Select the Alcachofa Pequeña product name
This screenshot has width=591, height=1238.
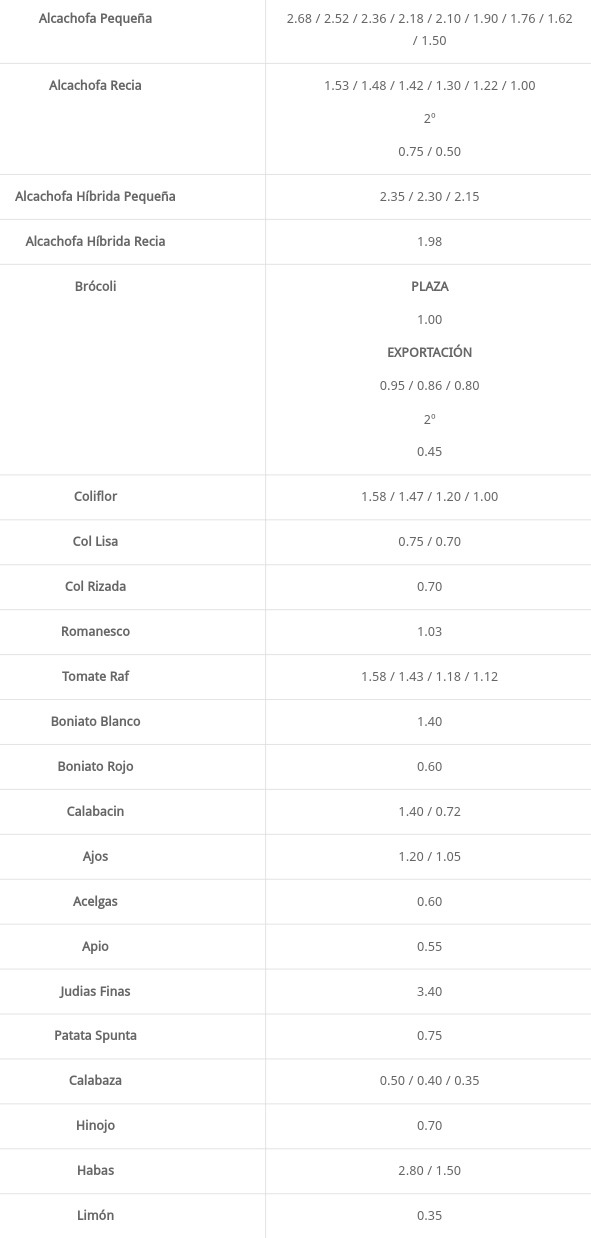pyautogui.click(x=96, y=19)
